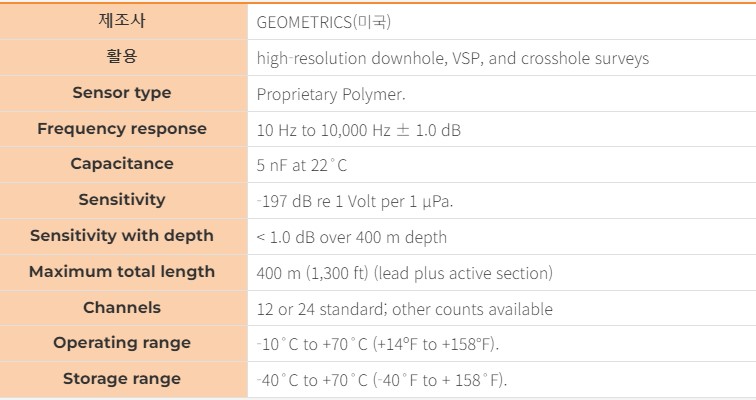Viewport: 756px width, 400px height.
Task: Click the Channels row label
Action: point(122,307)
